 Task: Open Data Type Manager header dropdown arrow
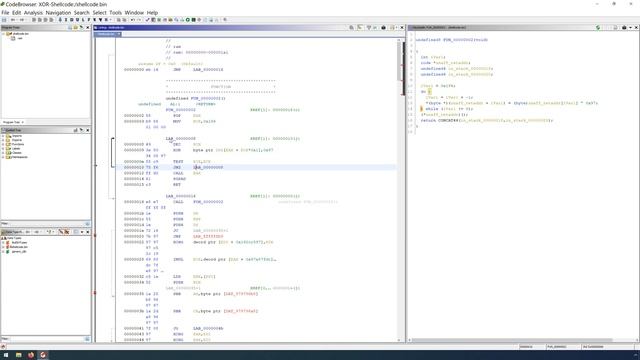coord(82,232)
